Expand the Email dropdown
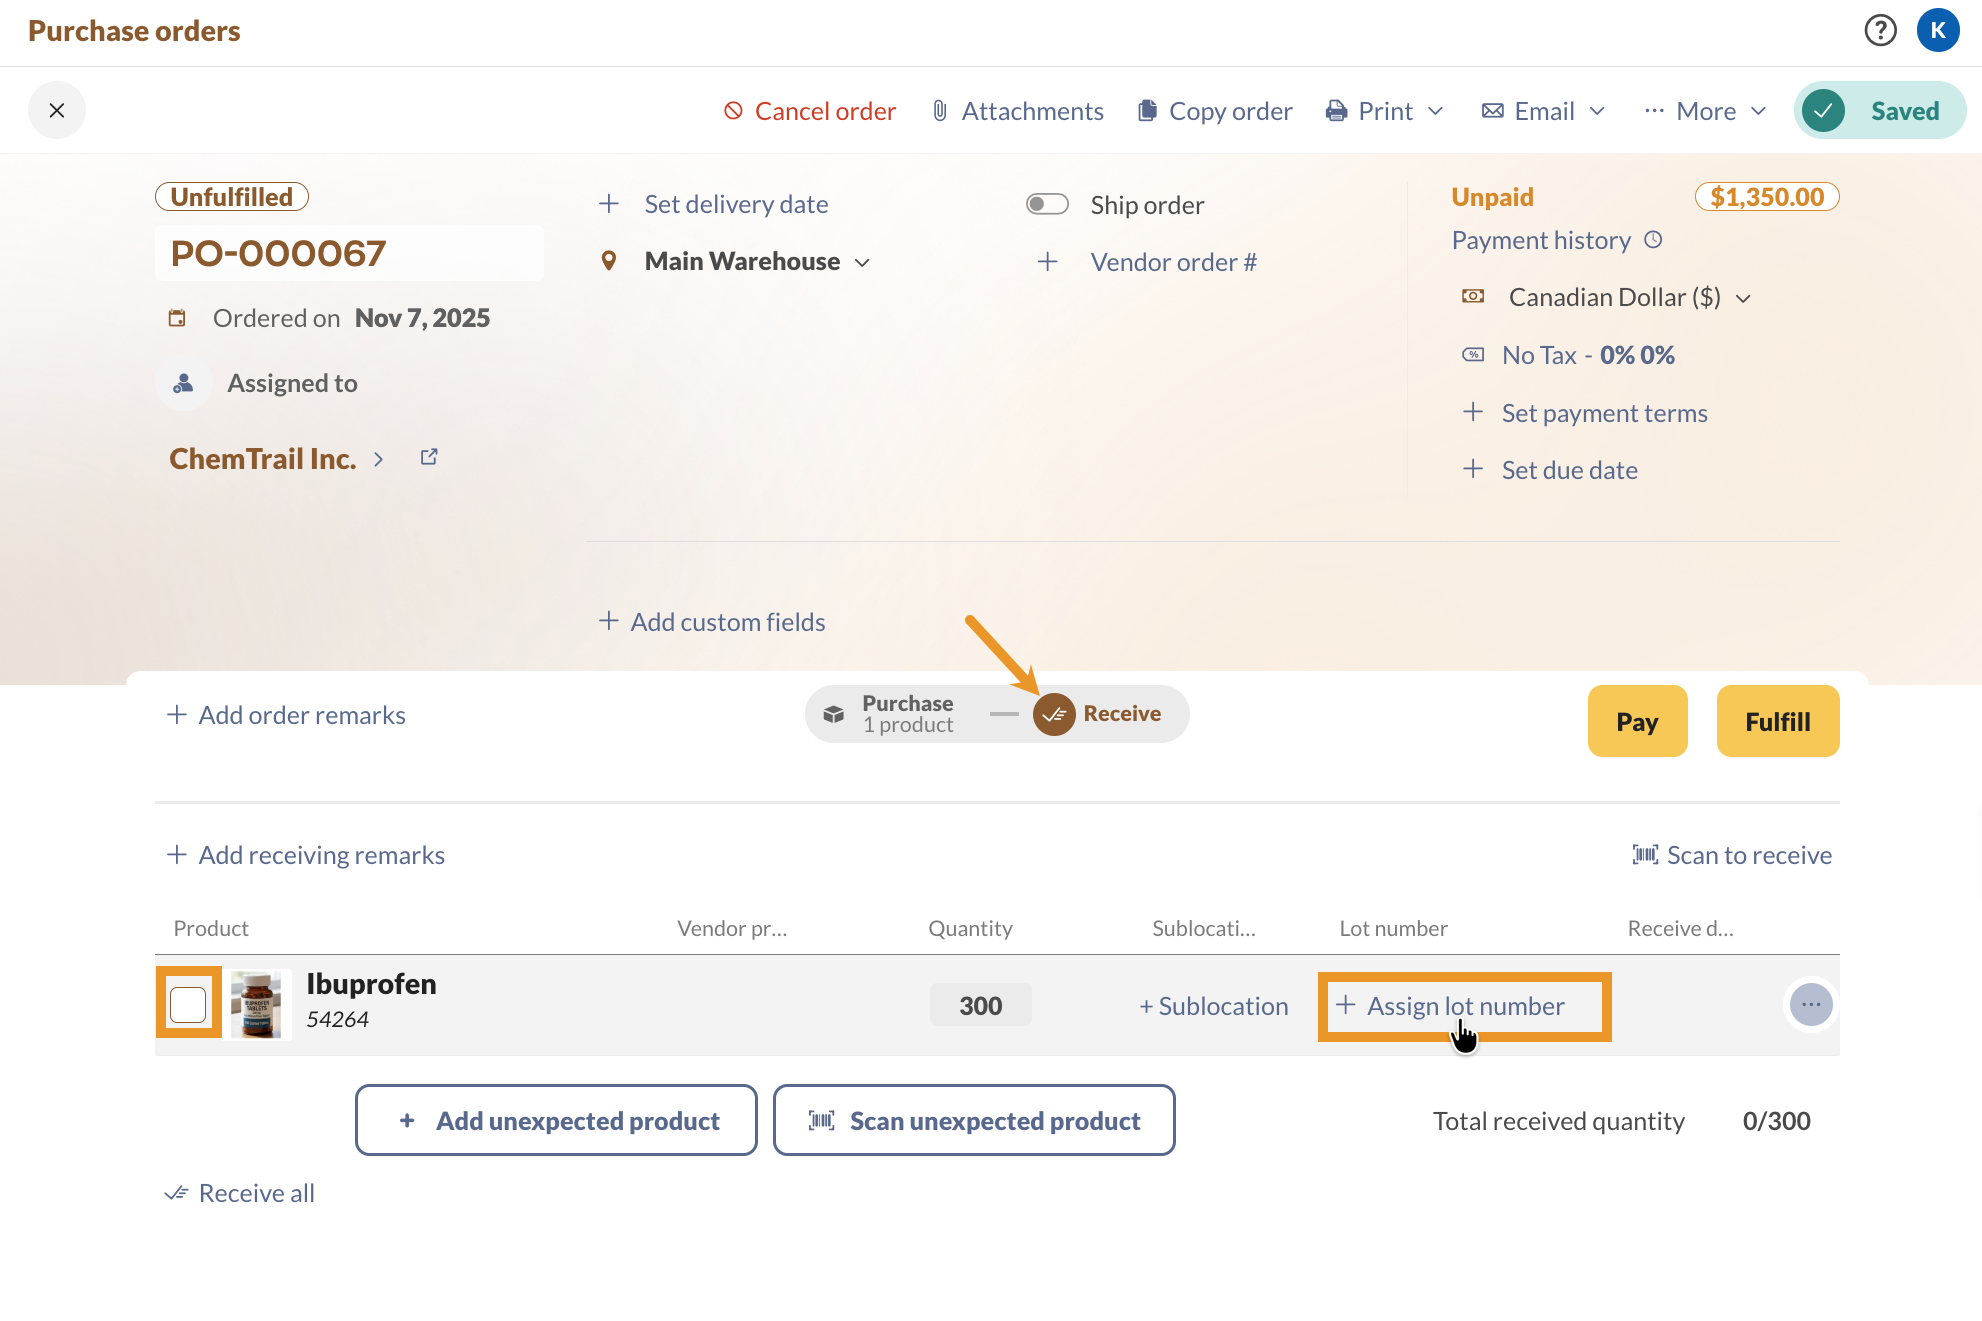 pyautogui.click(x=1544, y=111)
